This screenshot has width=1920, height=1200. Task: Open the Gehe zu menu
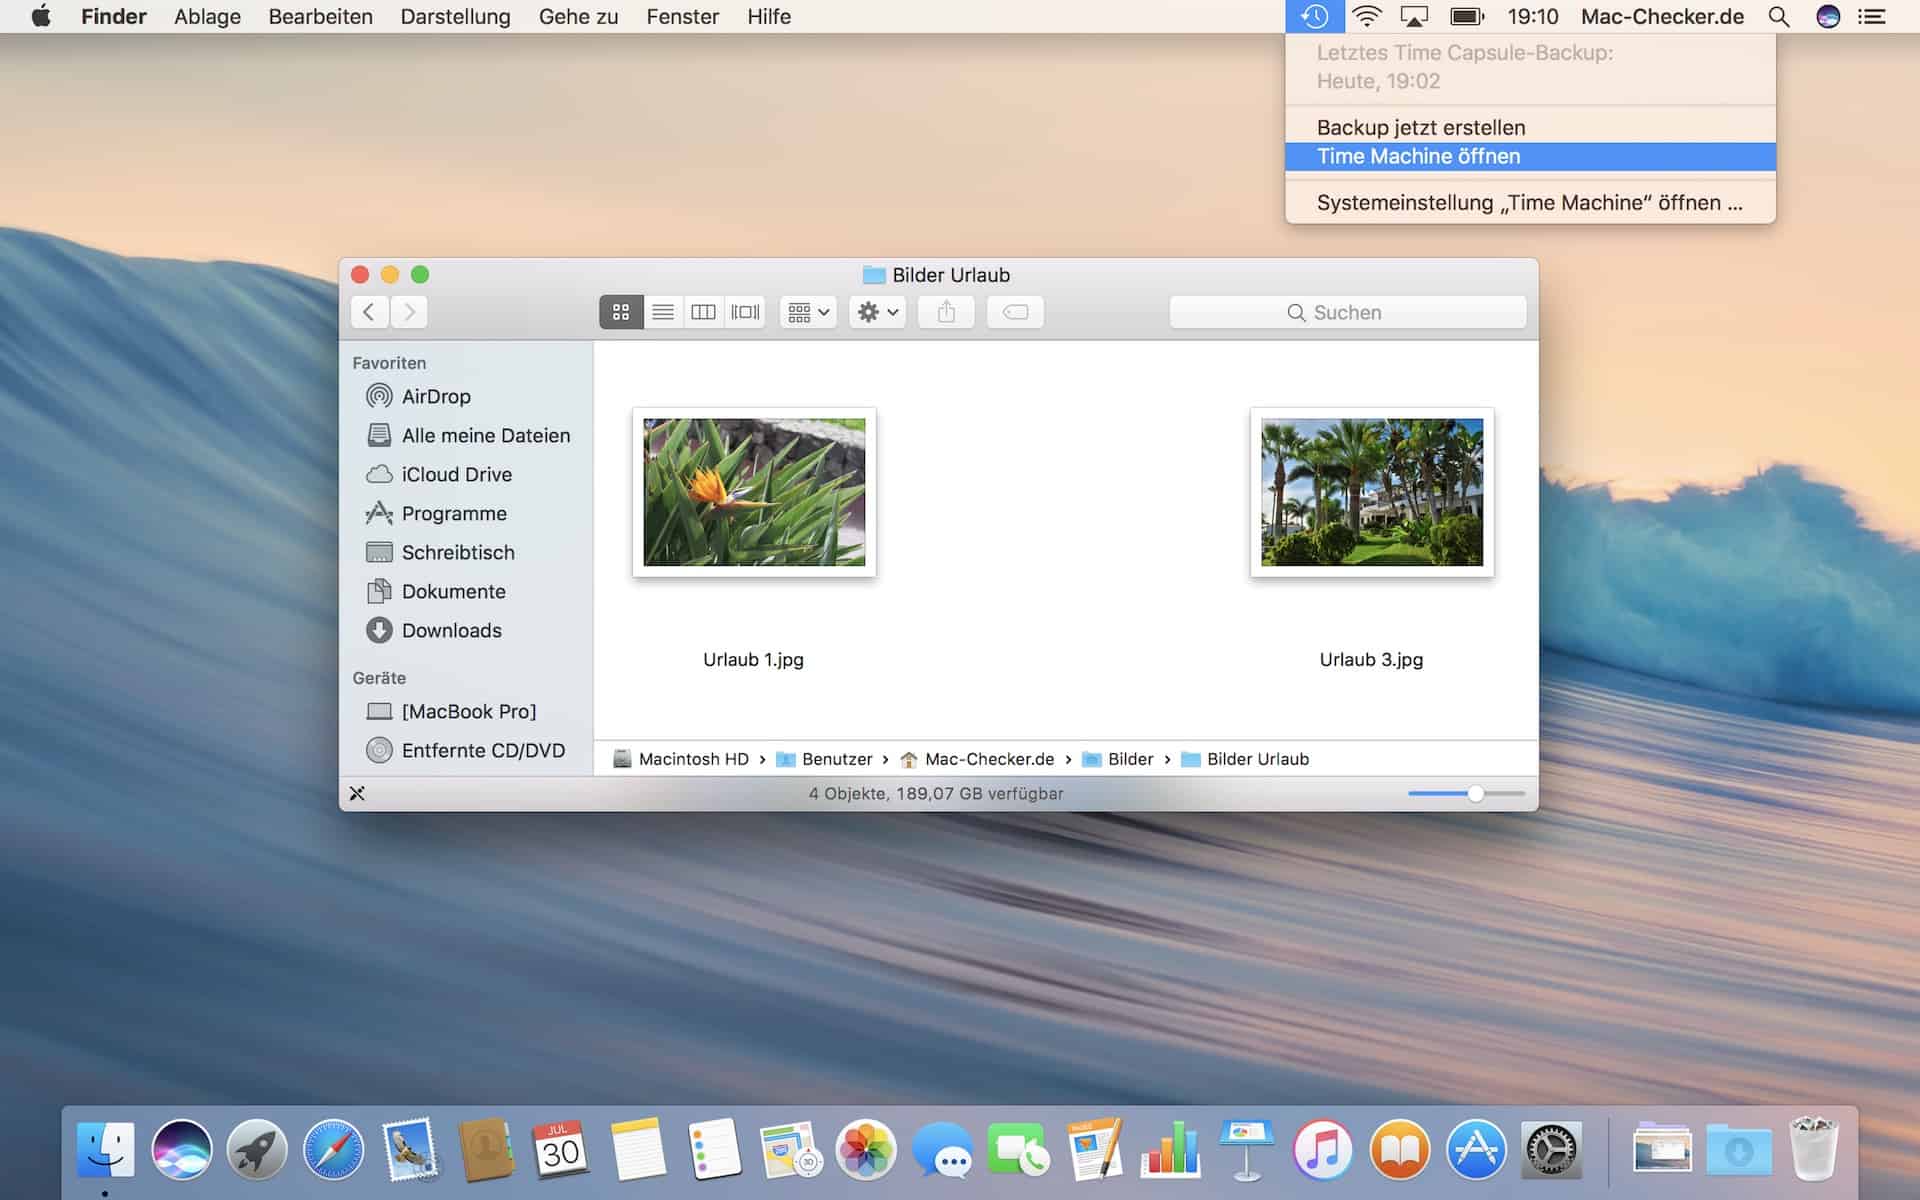click(578, 16)
